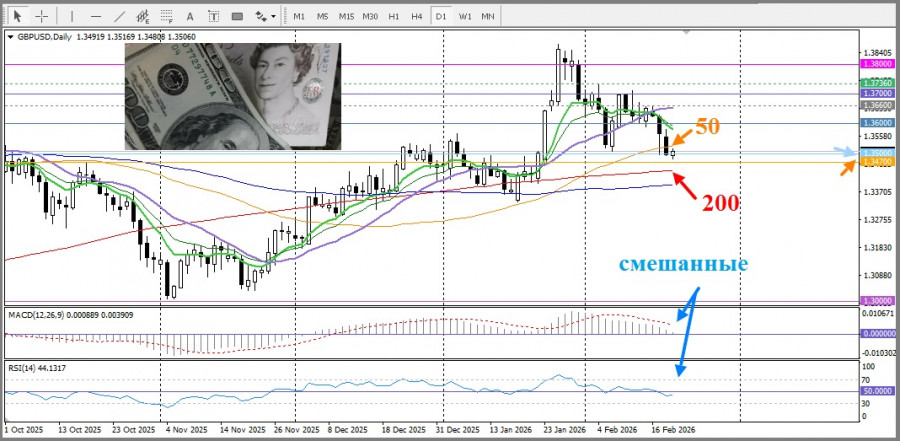Click the H1 timeframe button
The height and width of the screenshot is (441, 900).
394,16
